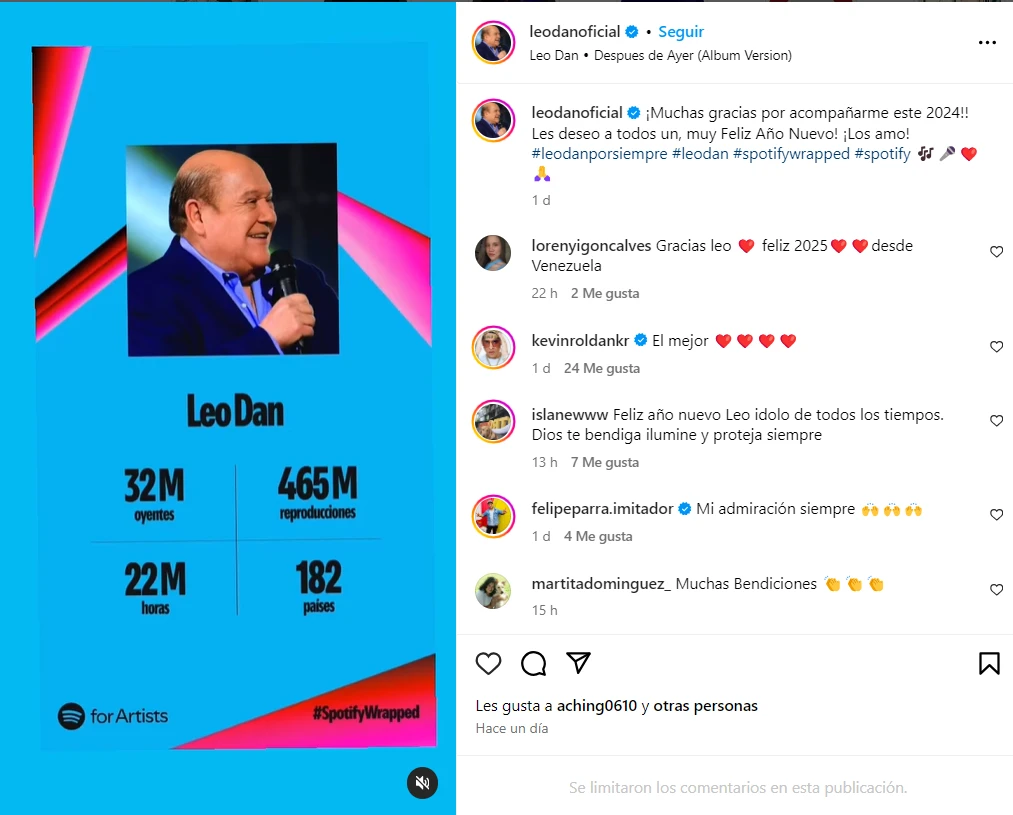Open the three-dot more options menu
Image resolution: width=1013 pixels, height=815 pixels.
987,43
